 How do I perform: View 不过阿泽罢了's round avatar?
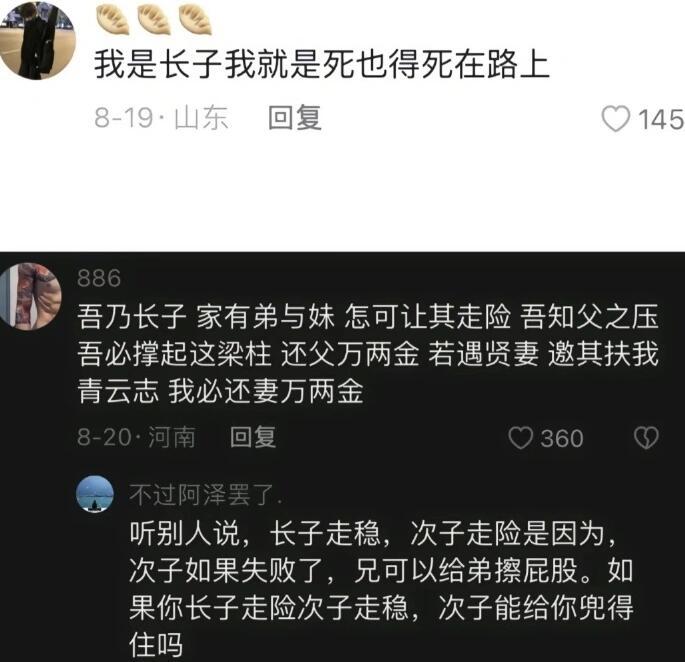(x=95, y=494)
